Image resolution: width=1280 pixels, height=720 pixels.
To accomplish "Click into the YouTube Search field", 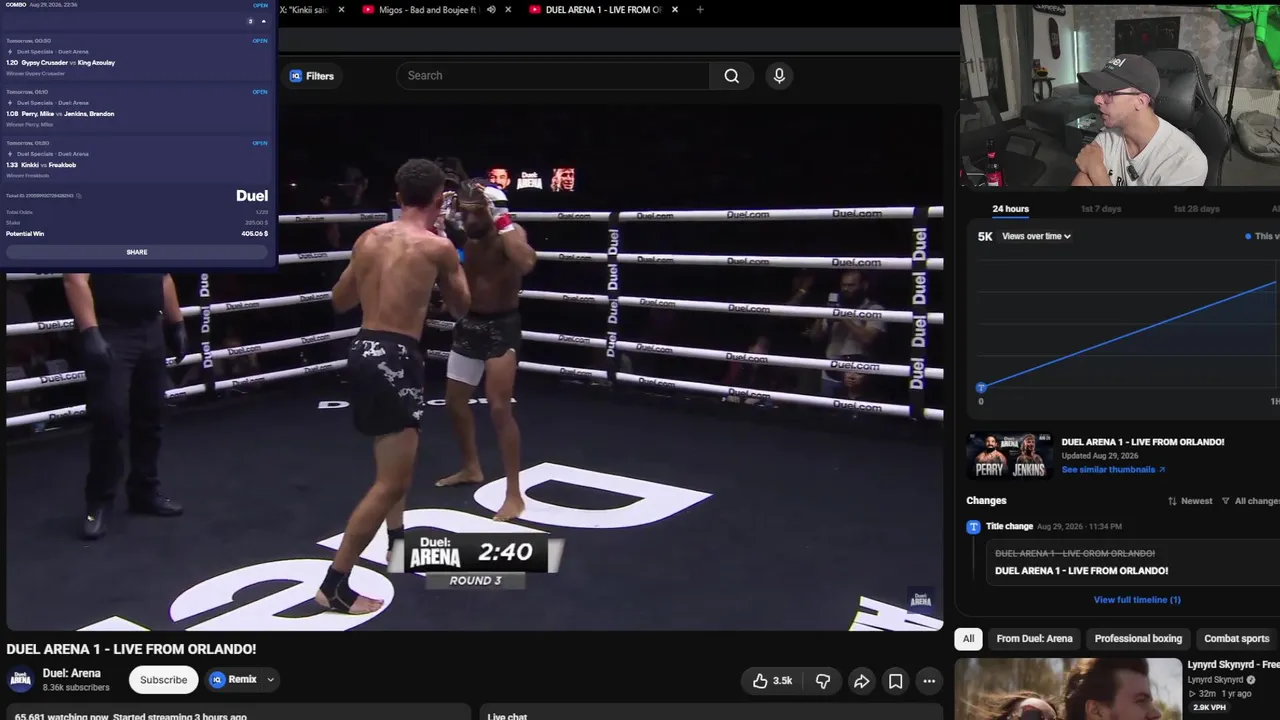I will pos(553,76).
